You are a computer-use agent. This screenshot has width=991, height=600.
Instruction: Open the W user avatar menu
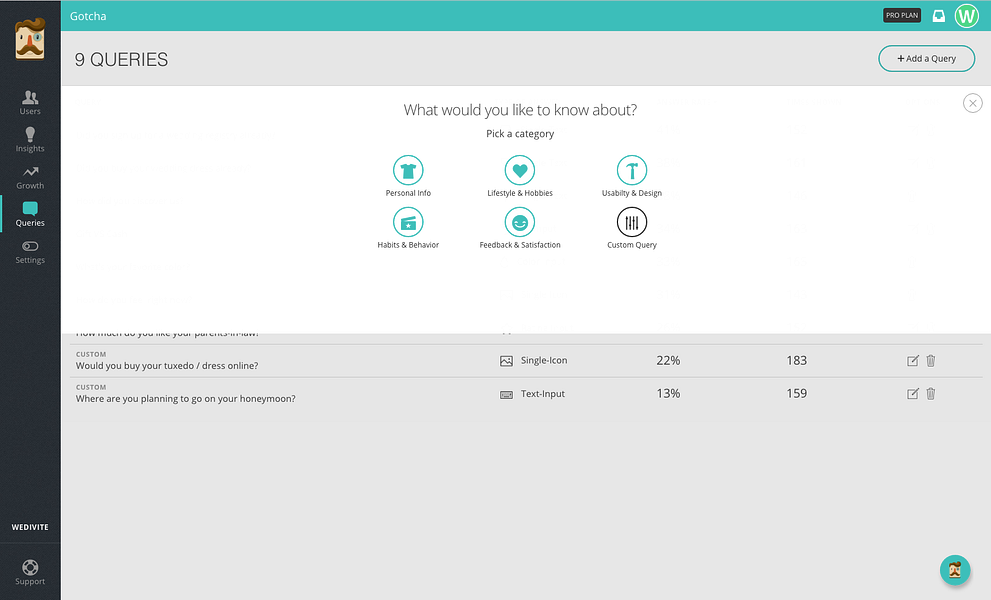coord(966,16)
